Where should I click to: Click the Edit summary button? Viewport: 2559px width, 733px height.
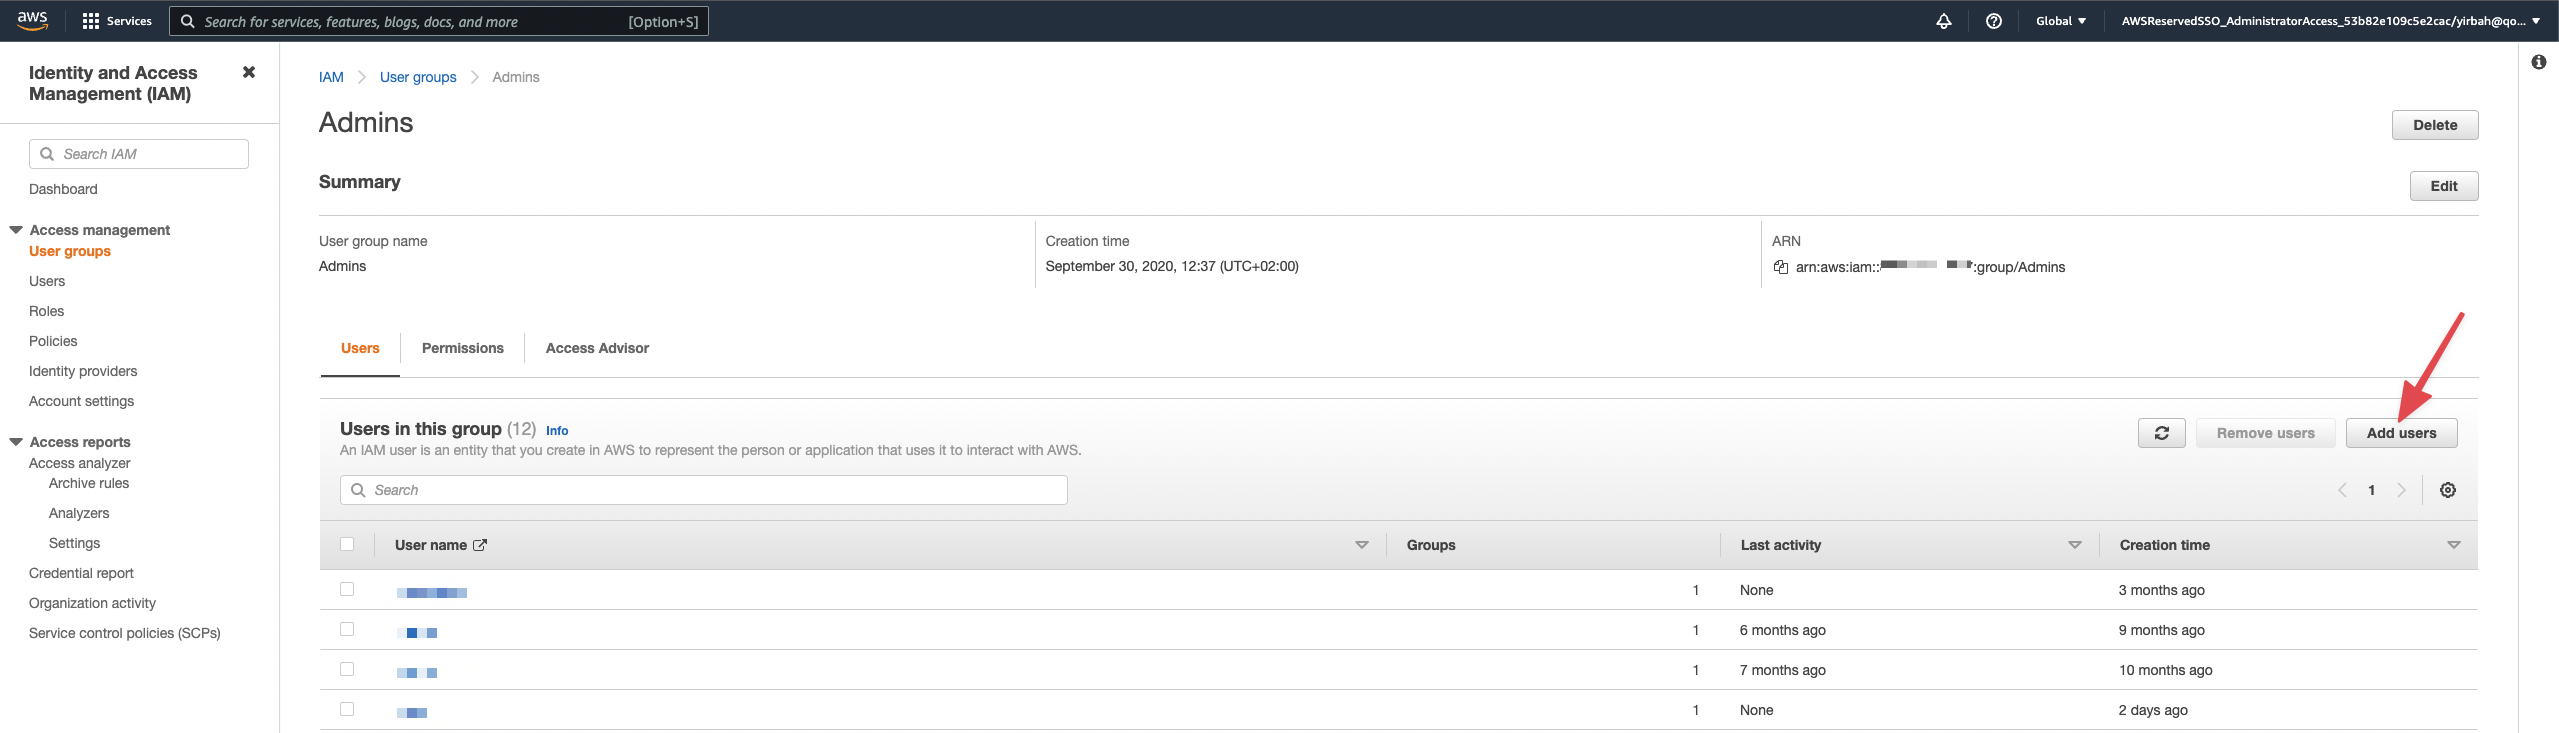(x=2443, y=186)
